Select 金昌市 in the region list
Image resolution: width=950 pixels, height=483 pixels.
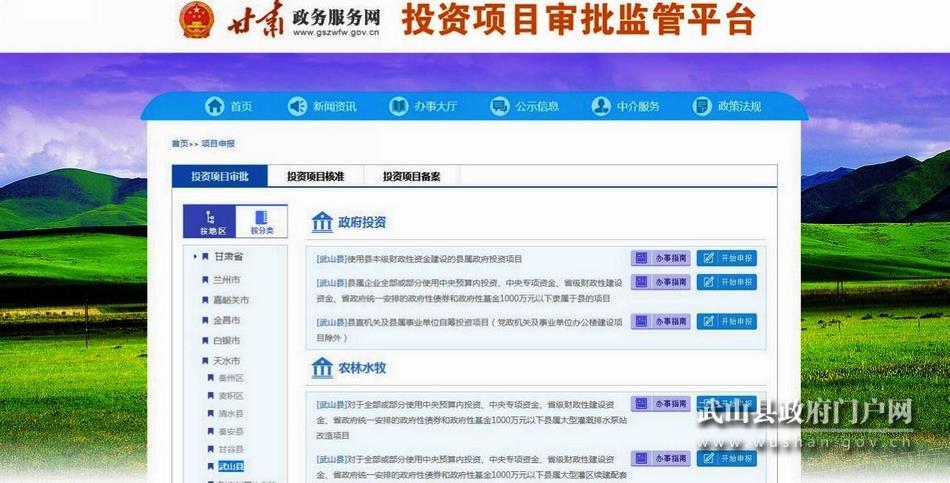[226, 320]
